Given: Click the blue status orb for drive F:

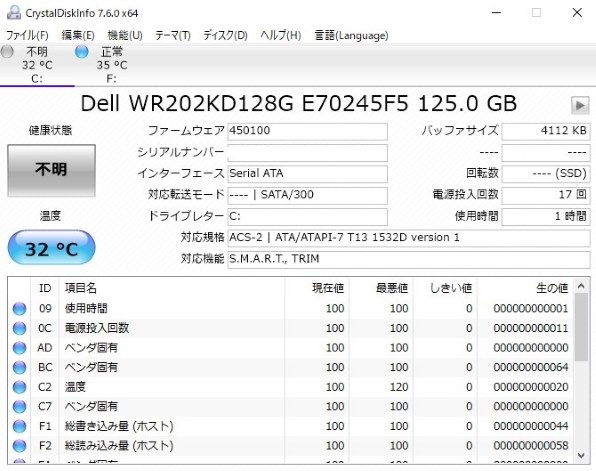Looking at the screenshot, I should [x=82, y=52].
